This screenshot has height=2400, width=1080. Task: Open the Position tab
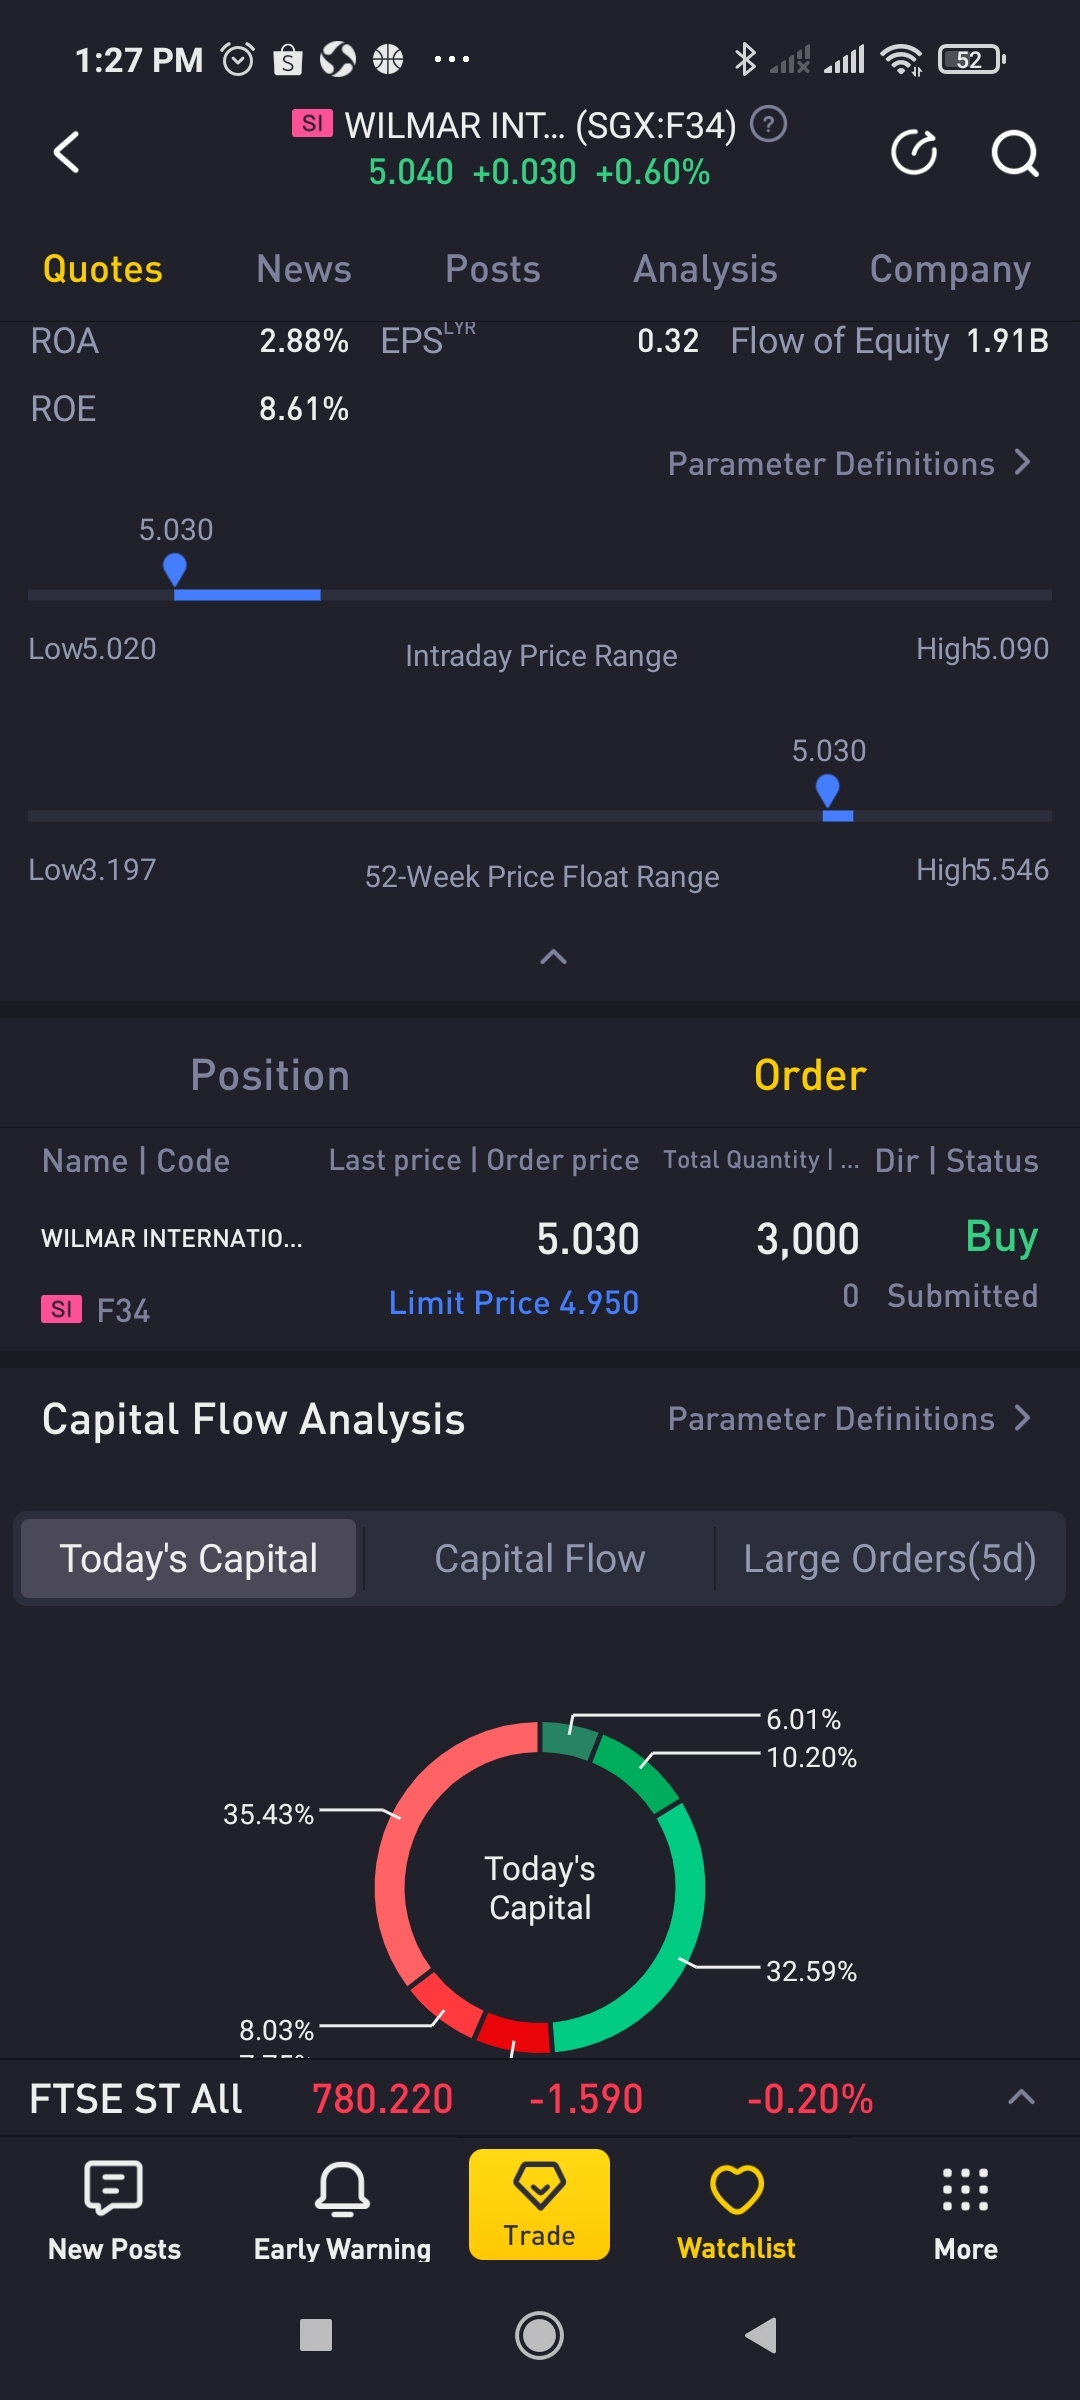click(270, 1075)
